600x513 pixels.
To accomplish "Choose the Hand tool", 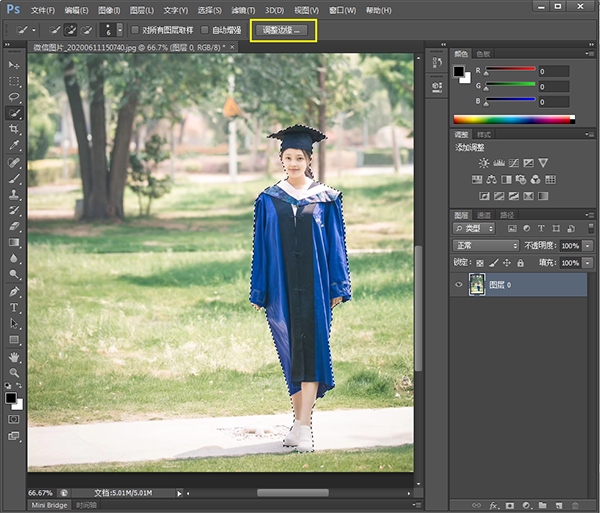I will click(x=15, y=356).
